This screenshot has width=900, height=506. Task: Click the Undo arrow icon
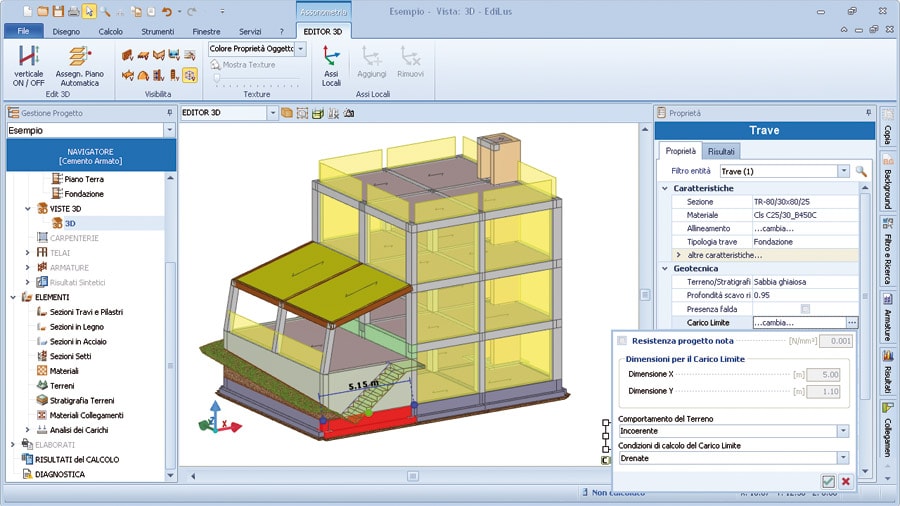pos(166,11)
